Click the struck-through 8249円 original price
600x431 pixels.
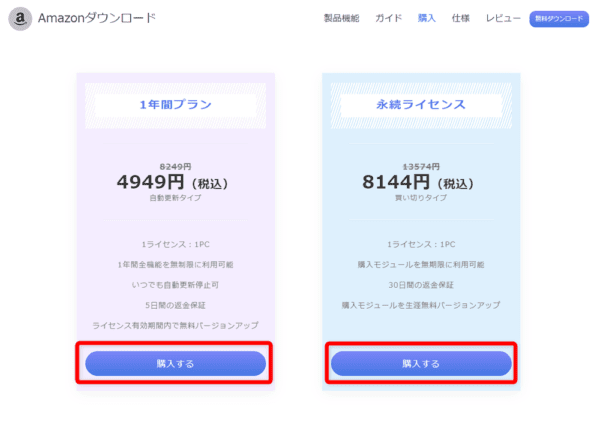(x=176, y=166)
